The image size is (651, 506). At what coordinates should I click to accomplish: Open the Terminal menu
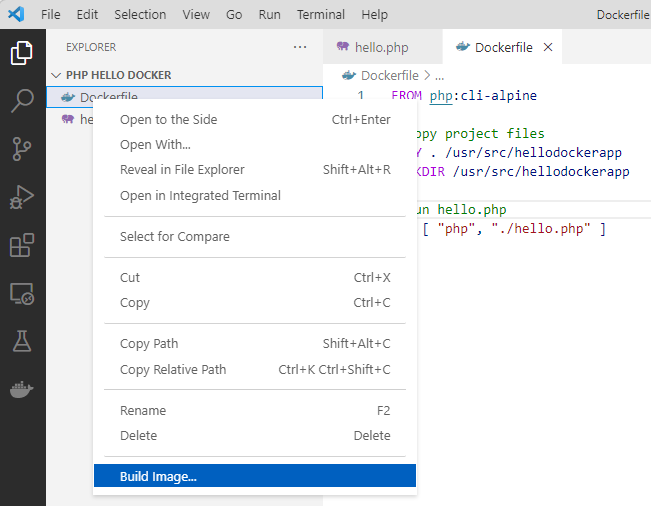[x=321, y=15]
